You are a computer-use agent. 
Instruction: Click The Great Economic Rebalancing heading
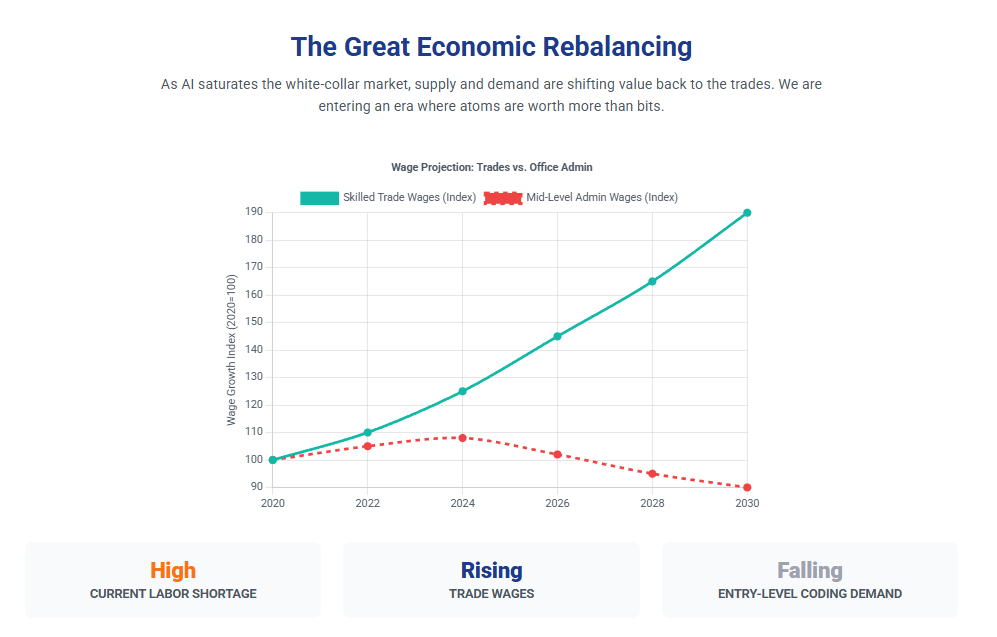click(491, 47)
